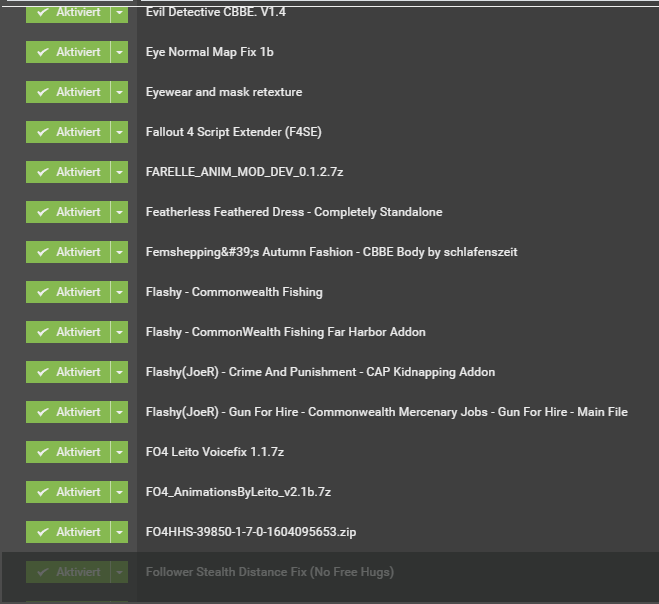Toggle Aktiviert for Femshepping's Autumn Fashion
The image size is (659, 604).
68,252
